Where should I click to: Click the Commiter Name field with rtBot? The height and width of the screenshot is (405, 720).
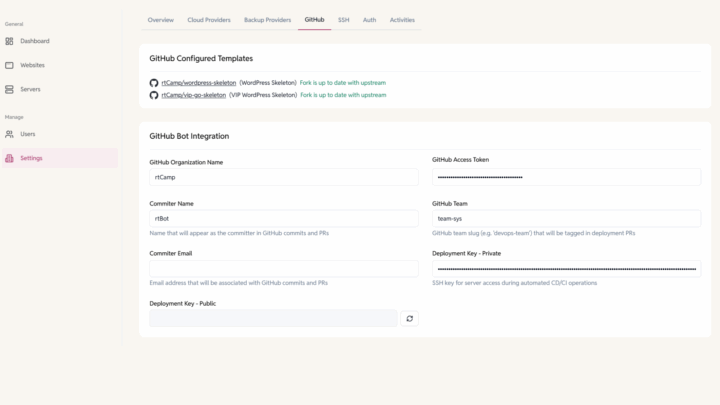[284, 219]
